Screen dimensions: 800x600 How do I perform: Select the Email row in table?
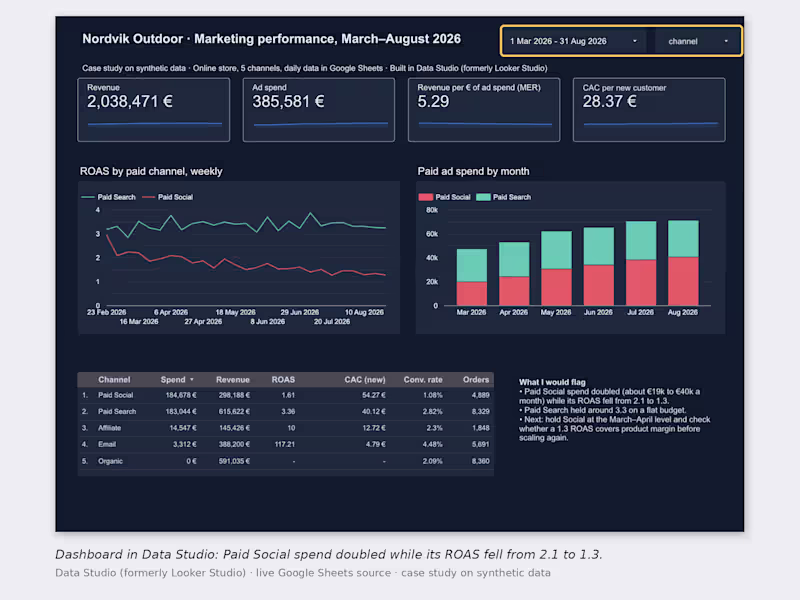click(x=286, y=444)
